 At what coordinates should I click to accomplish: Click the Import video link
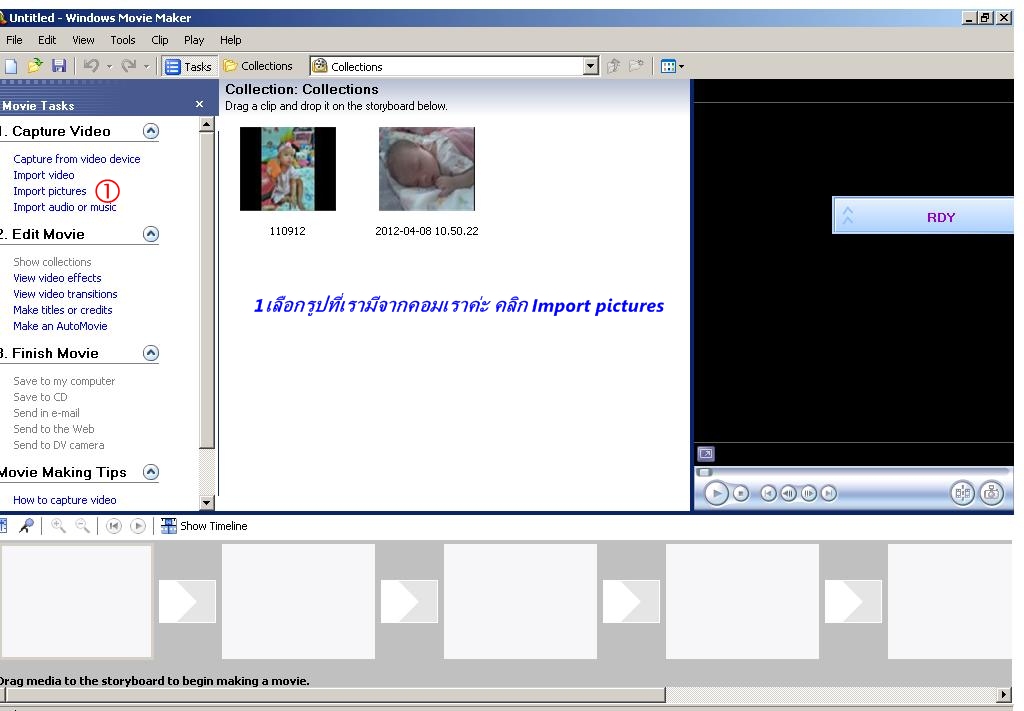(x=44, y=175)
